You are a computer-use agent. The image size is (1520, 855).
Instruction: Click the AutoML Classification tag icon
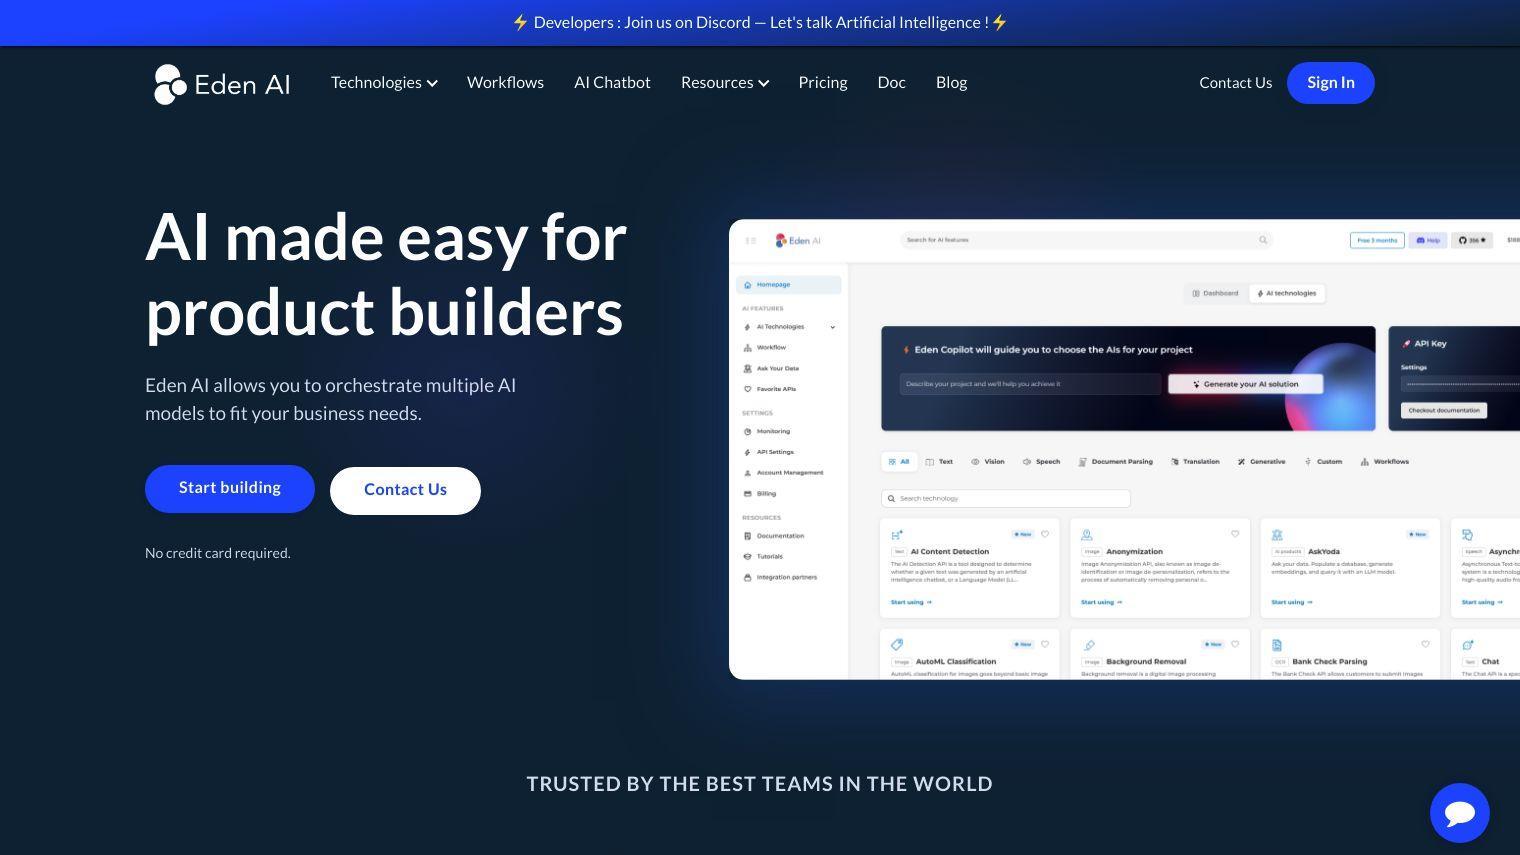click(897, 645)
